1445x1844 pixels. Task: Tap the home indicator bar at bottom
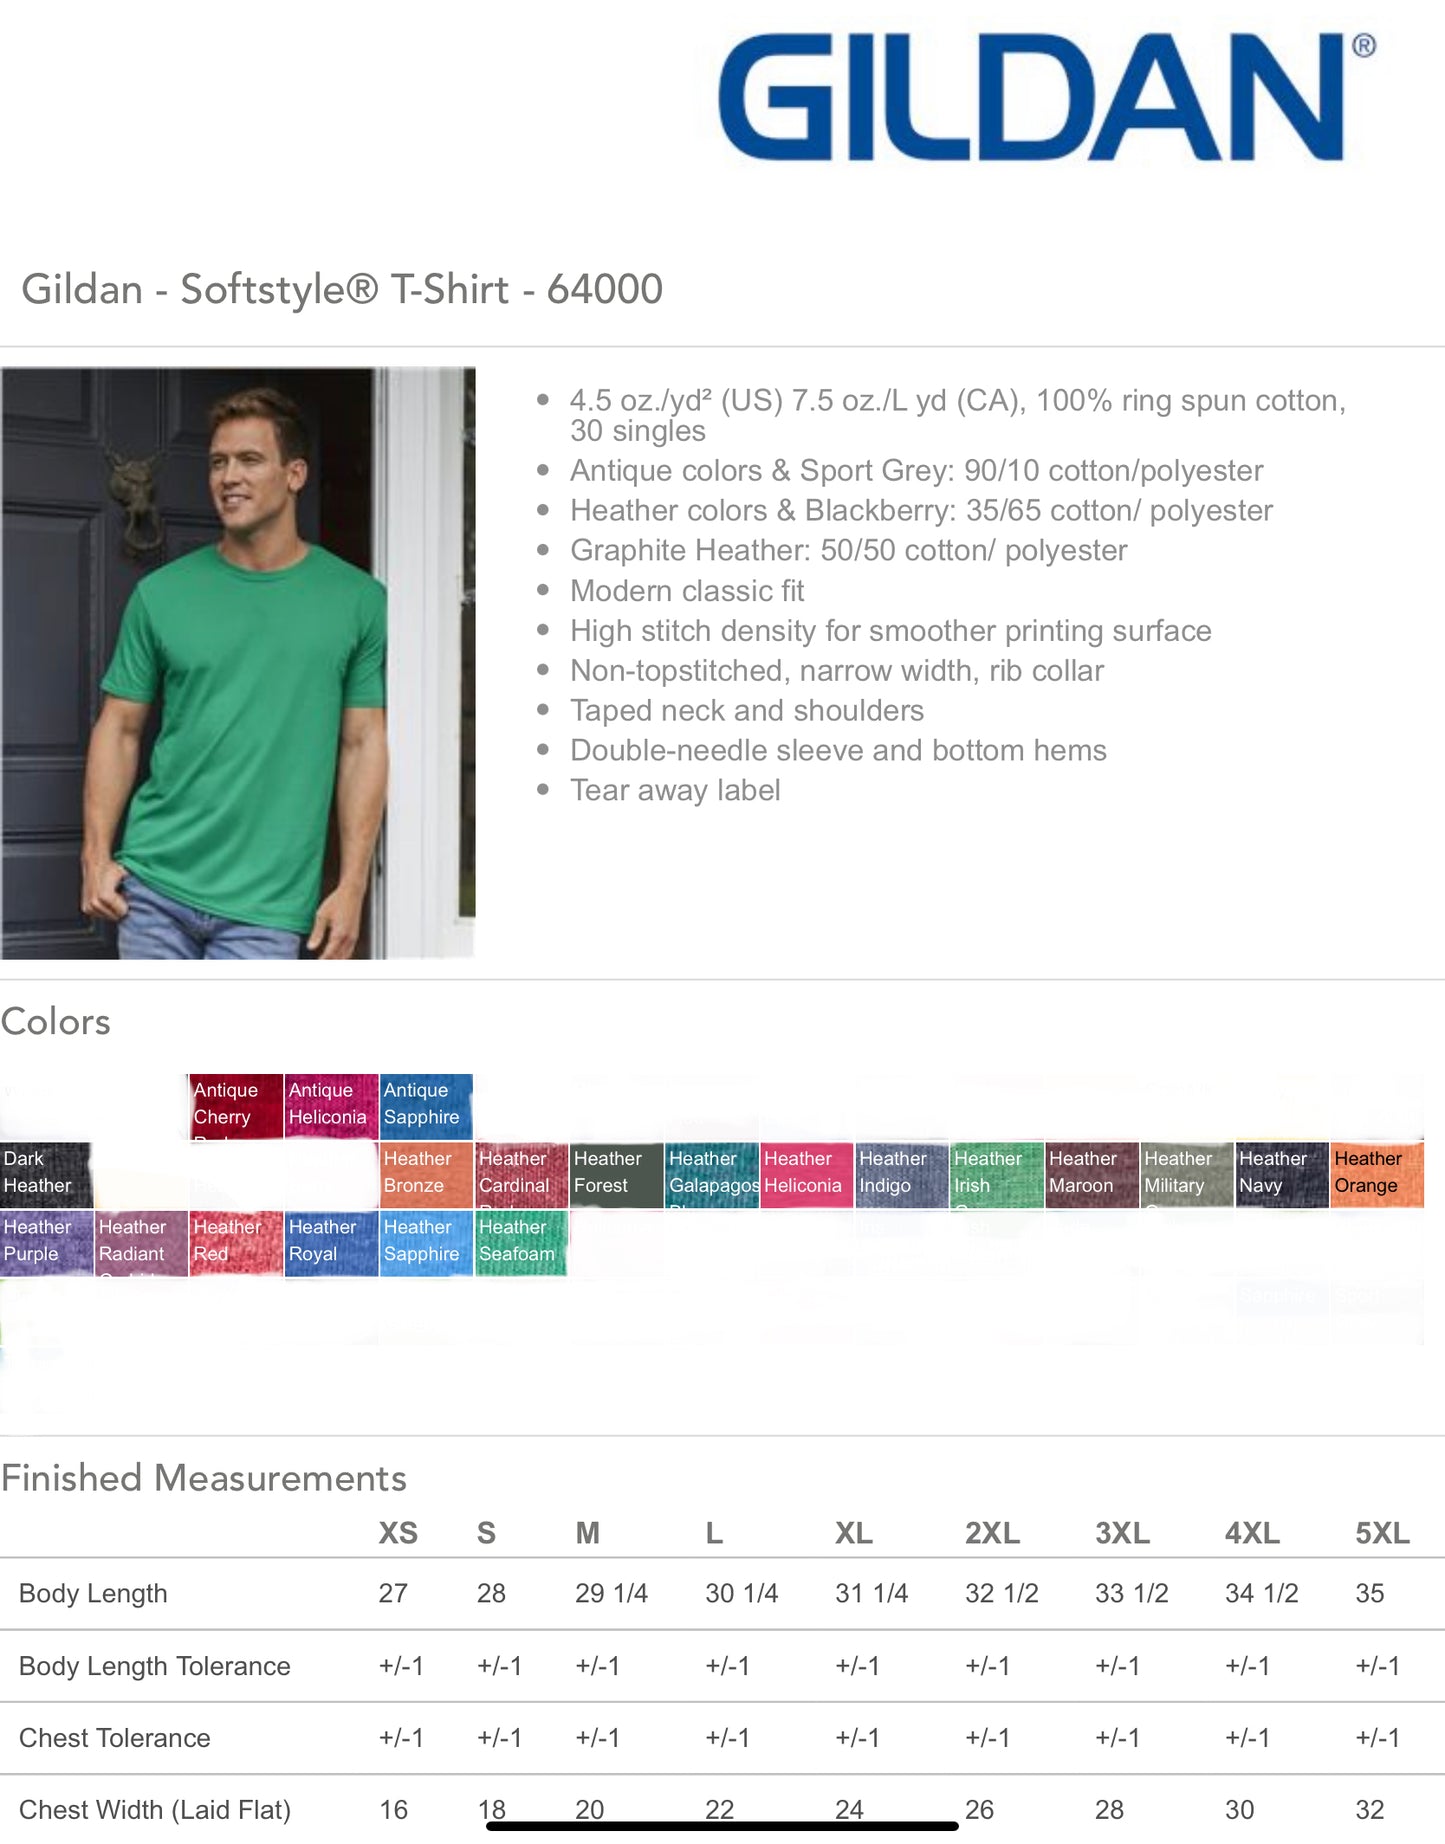[x=722, y=1826]
